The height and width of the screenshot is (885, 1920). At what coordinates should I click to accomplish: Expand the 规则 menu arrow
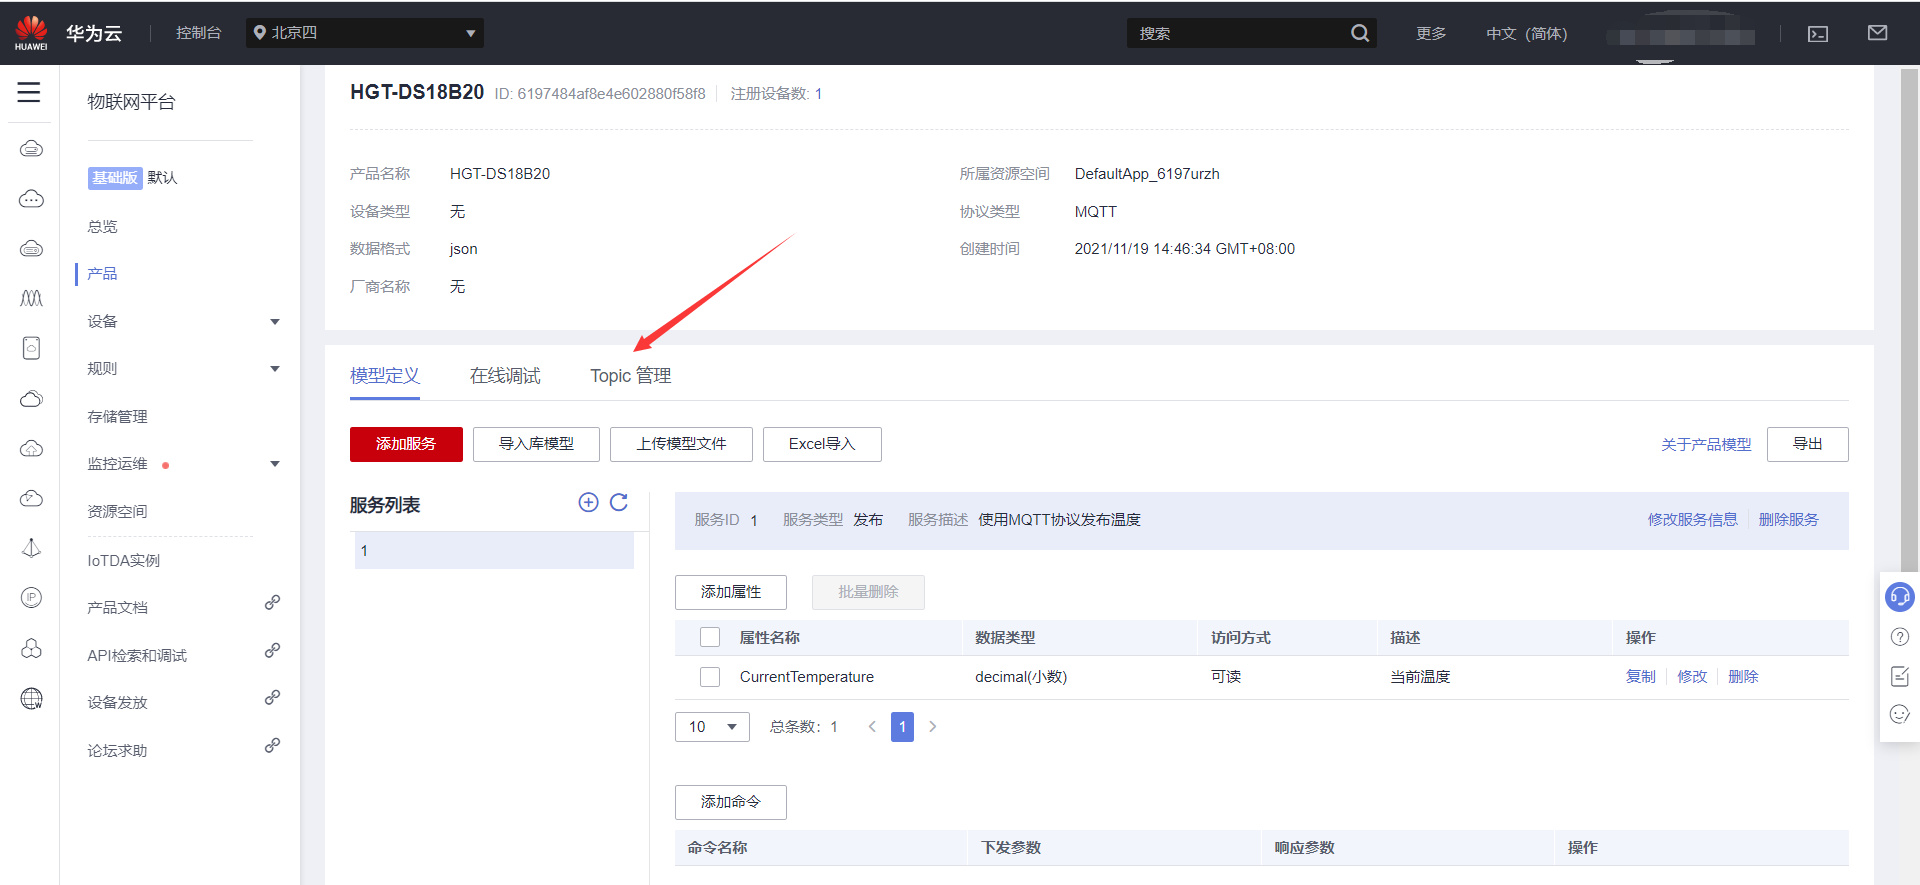275,369
